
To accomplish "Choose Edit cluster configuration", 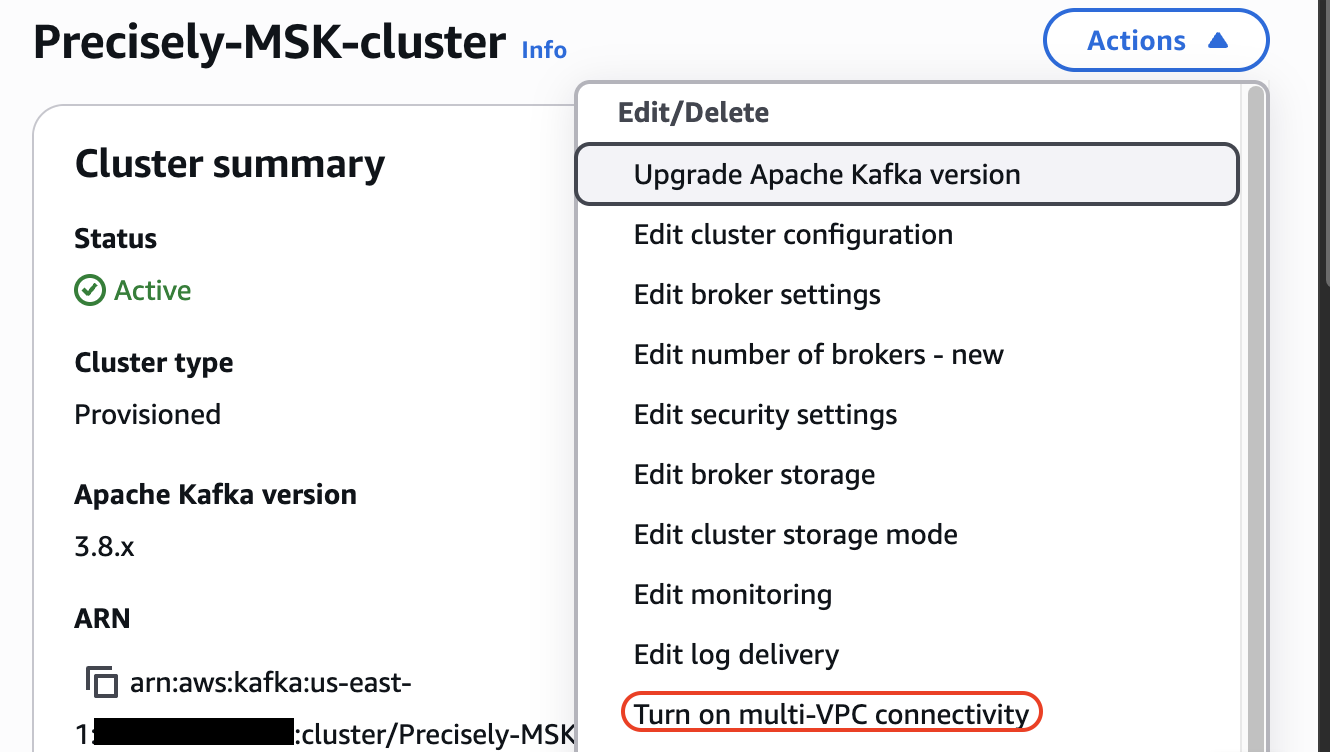I will click(907, 235).
